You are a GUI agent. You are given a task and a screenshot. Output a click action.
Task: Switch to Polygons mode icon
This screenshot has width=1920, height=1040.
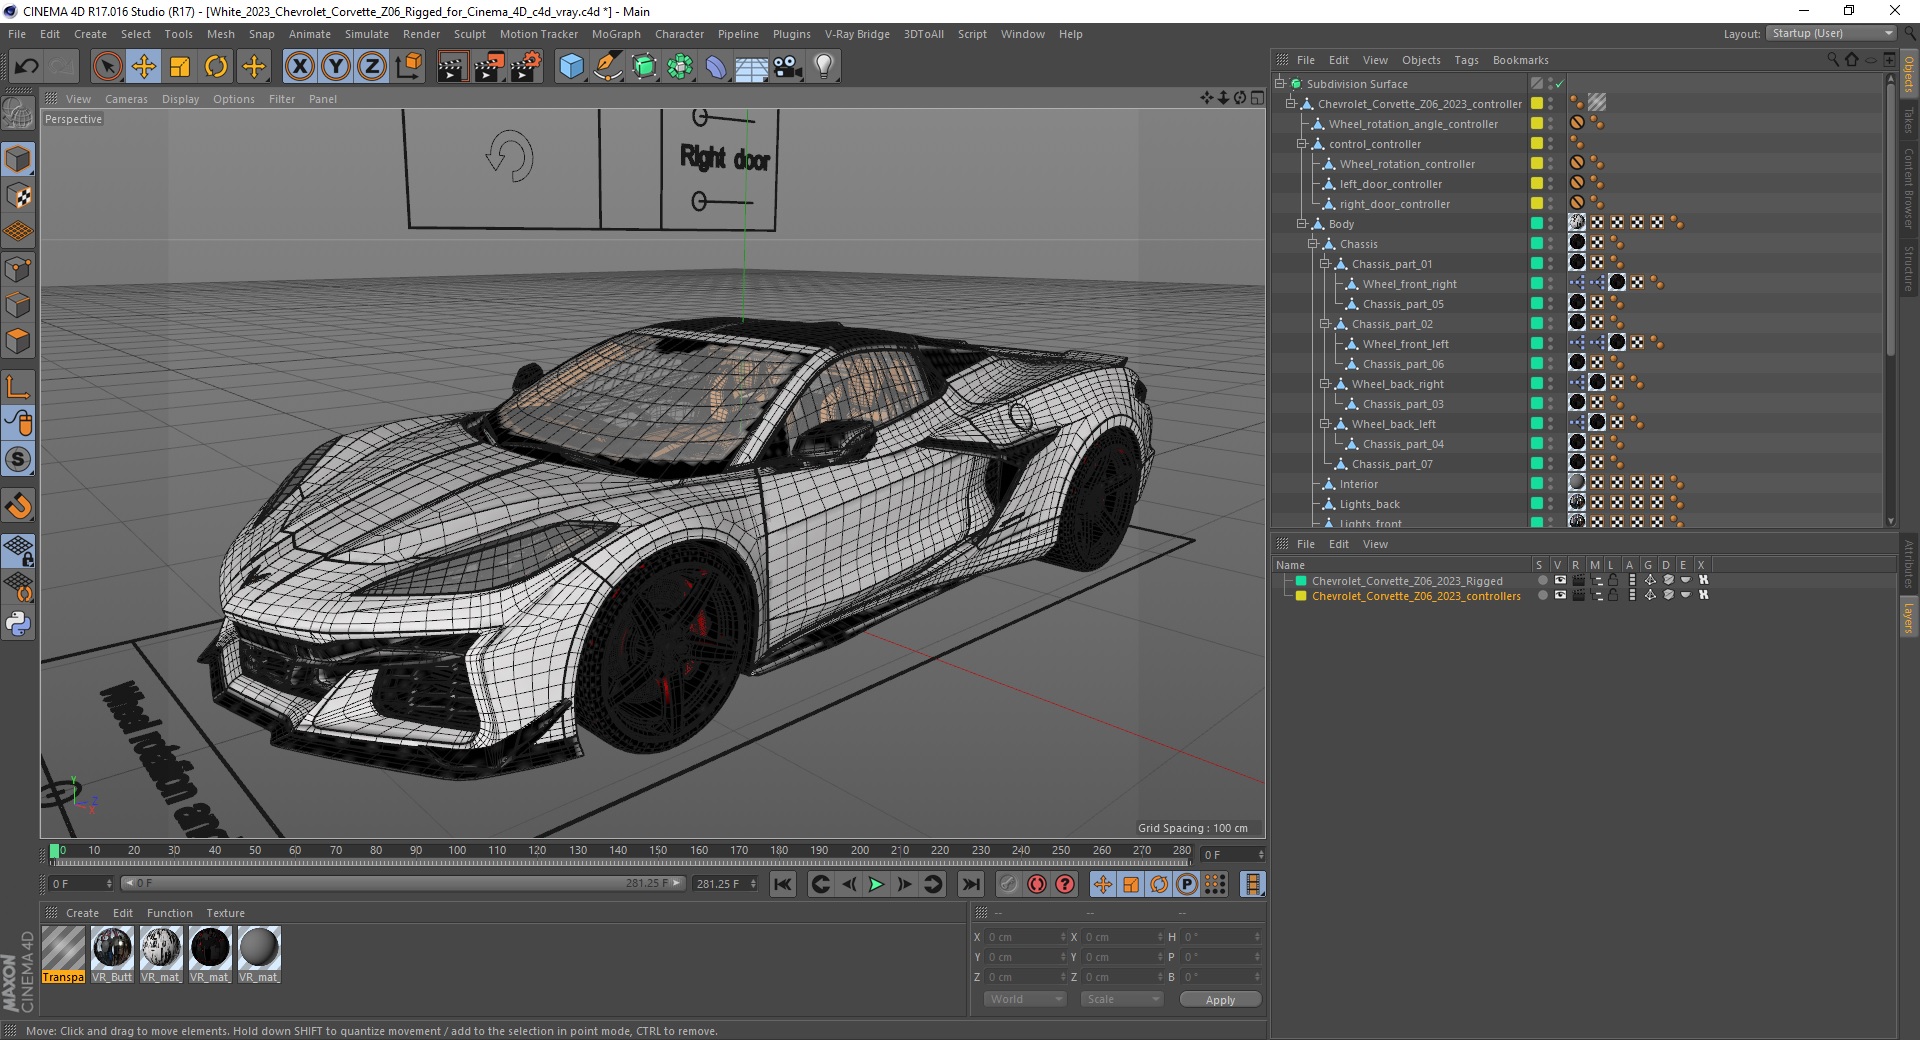(18, 341)
